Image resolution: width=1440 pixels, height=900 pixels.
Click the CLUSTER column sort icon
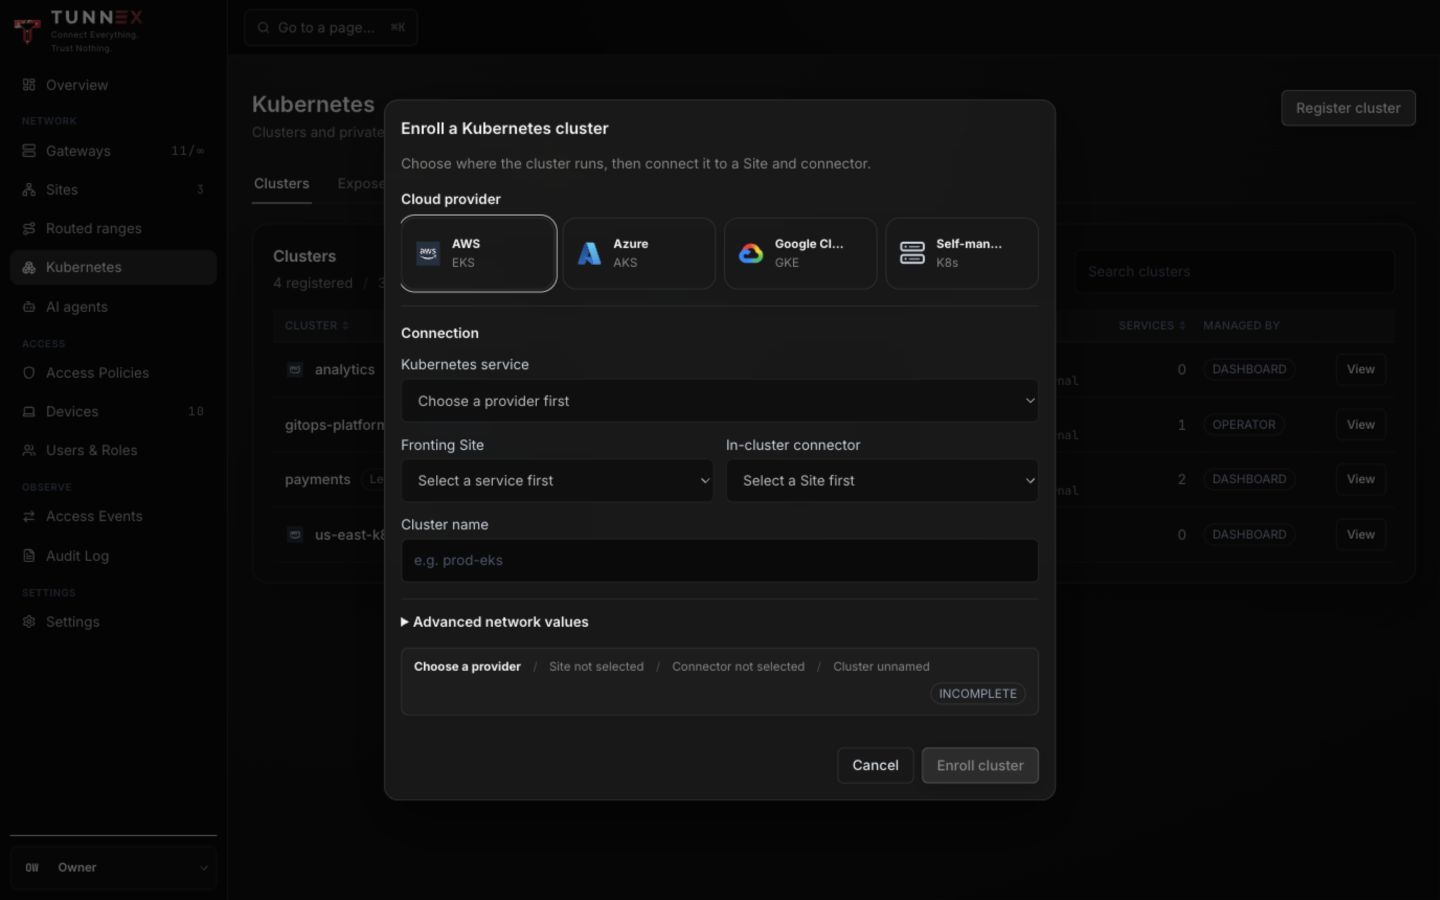click(x=346, y=326)
